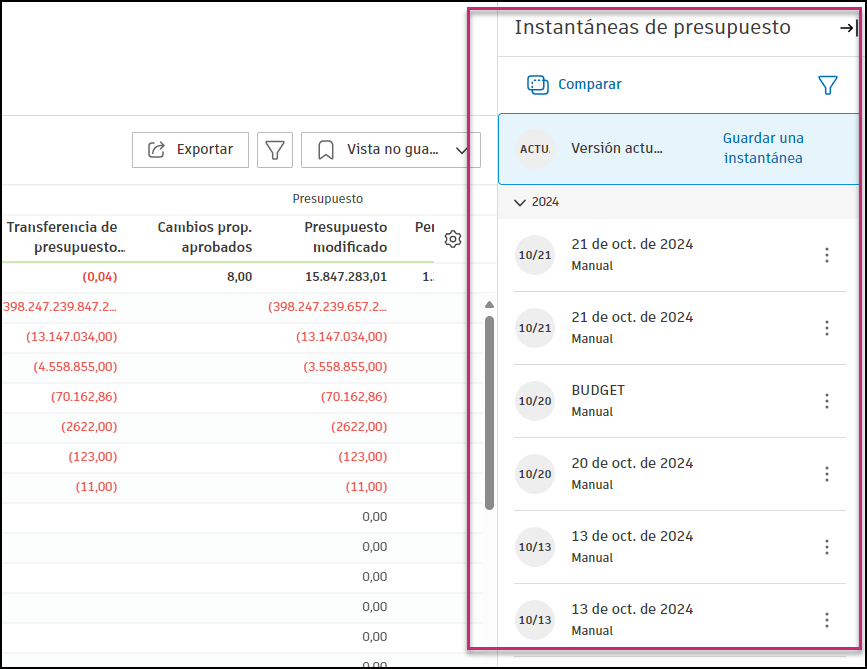Open actions dropdown for 13 de oct. snapshot

click(x=827, y=547)
